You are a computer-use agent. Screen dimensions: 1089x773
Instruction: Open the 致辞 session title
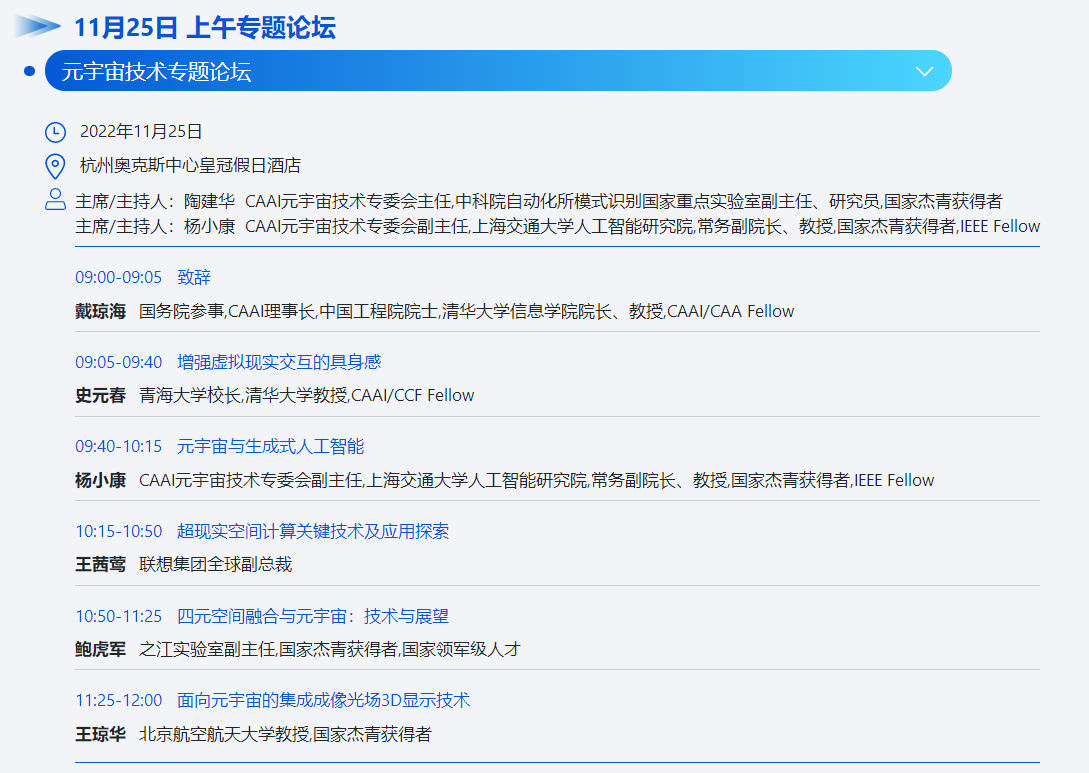coord(194,277)
